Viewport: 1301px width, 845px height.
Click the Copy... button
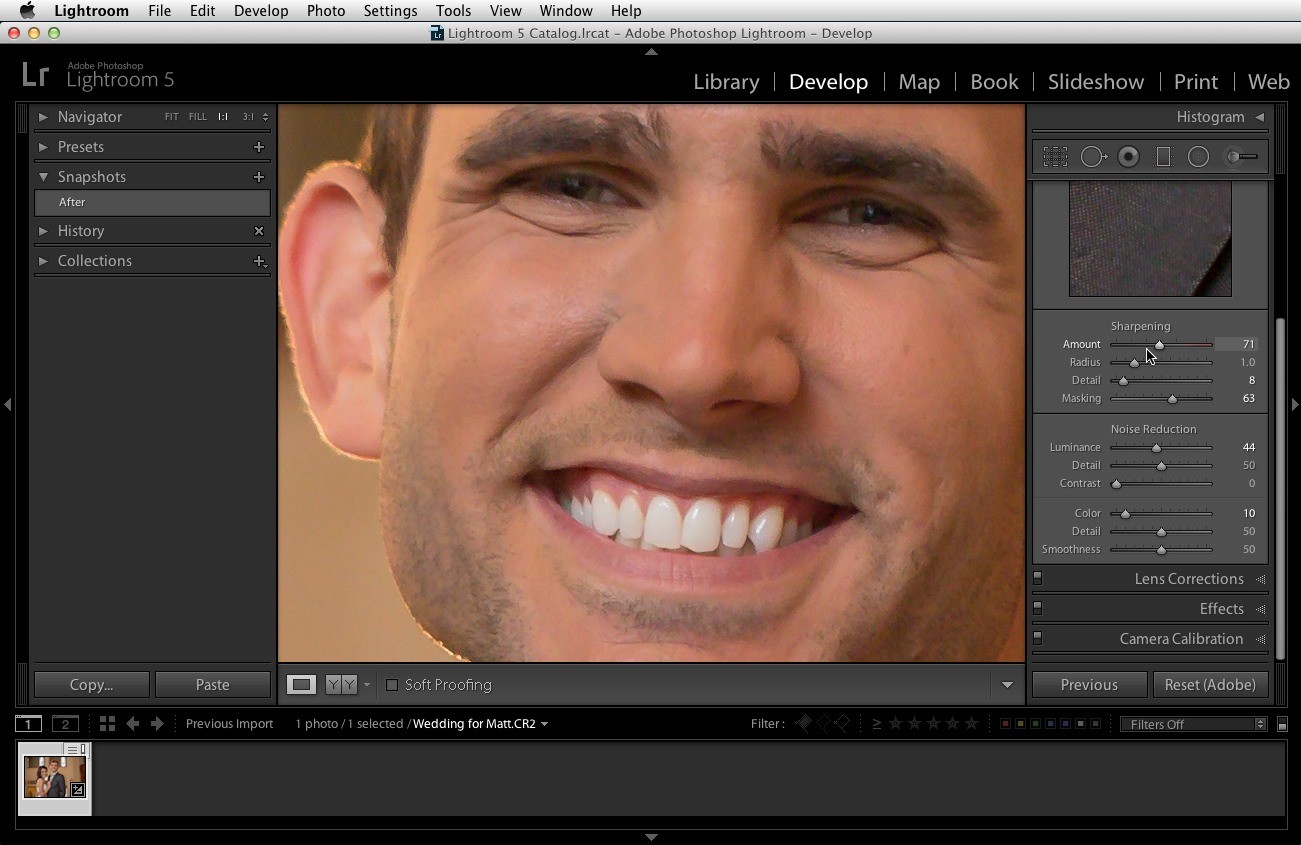tap(91, 685)
